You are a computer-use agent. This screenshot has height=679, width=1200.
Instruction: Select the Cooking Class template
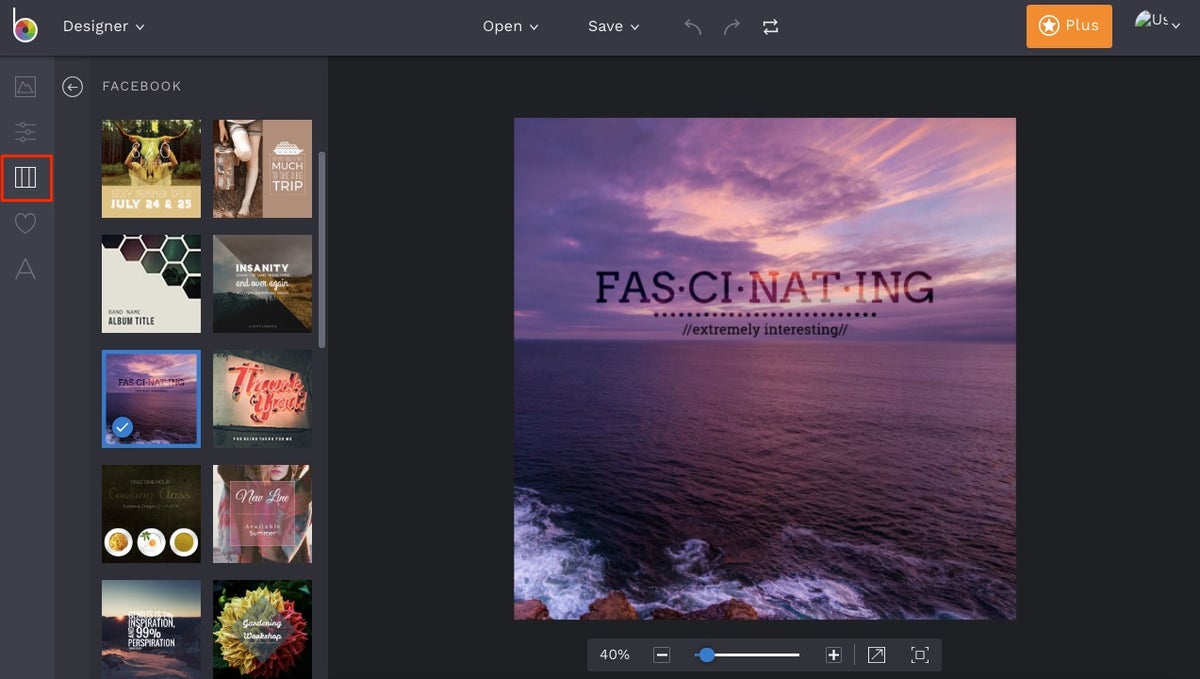[x=151, y=514]
